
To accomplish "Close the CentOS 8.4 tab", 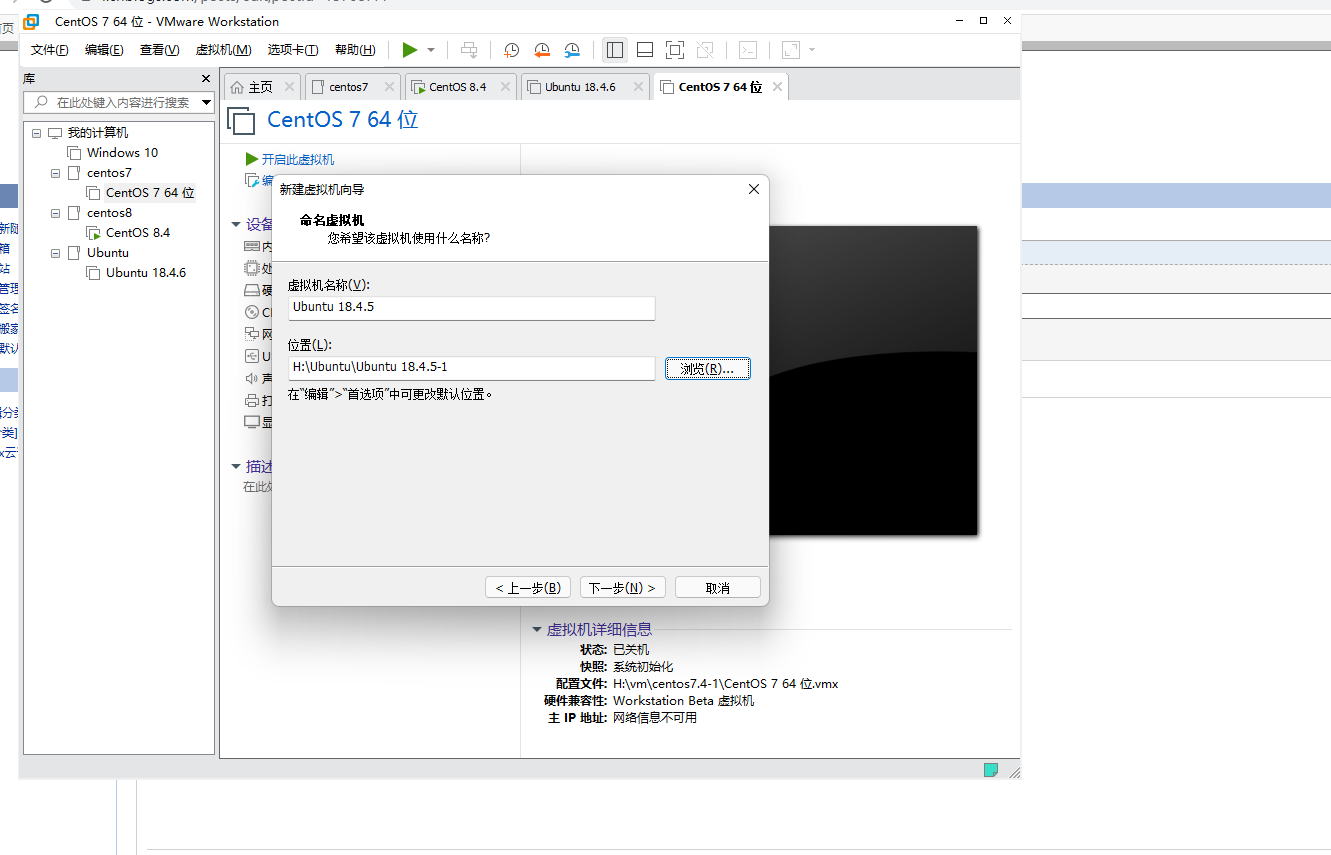I will 505,87.
